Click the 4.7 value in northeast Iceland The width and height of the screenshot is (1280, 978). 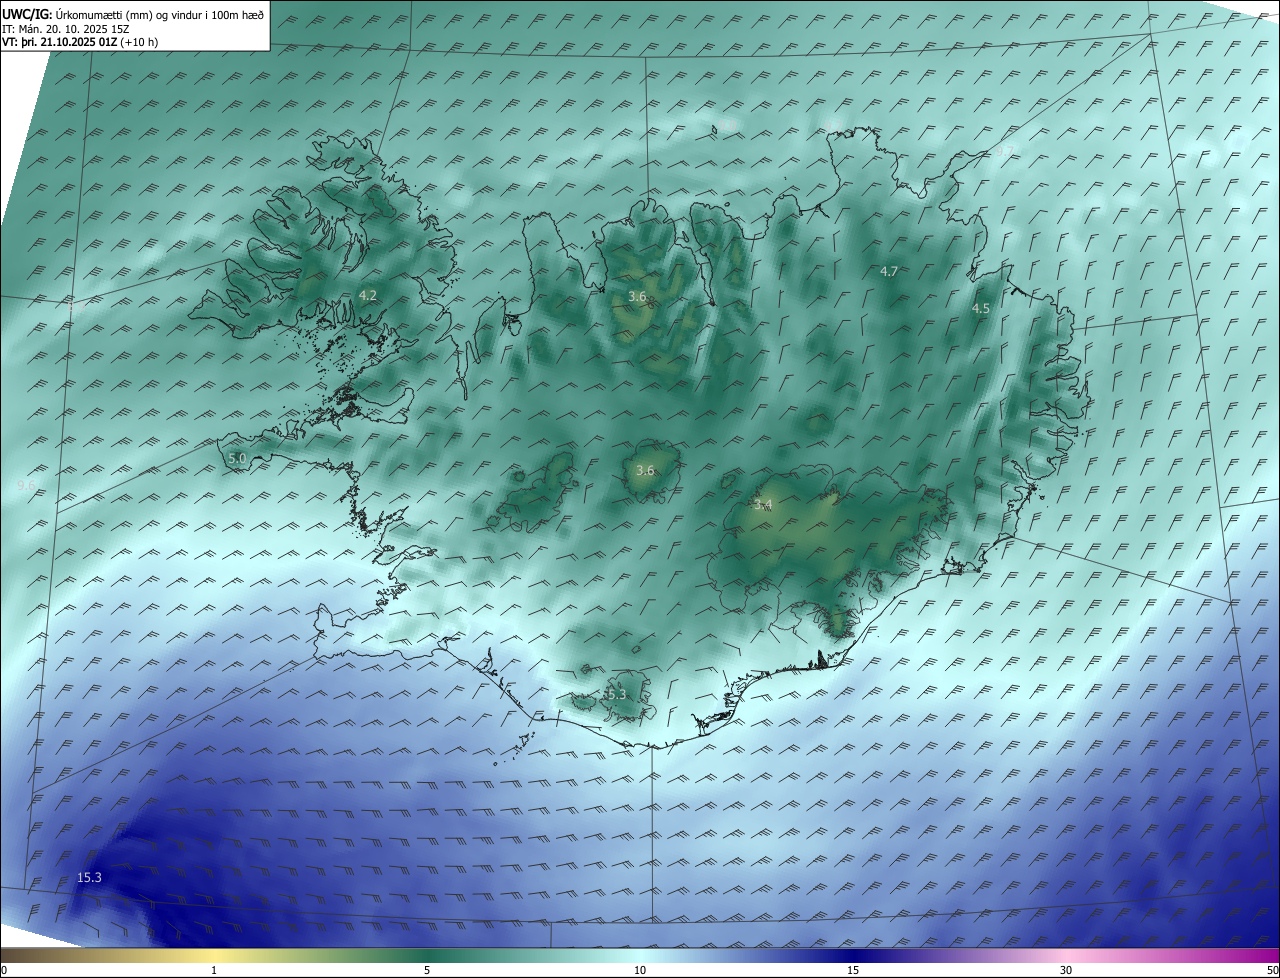coord(888,272)
